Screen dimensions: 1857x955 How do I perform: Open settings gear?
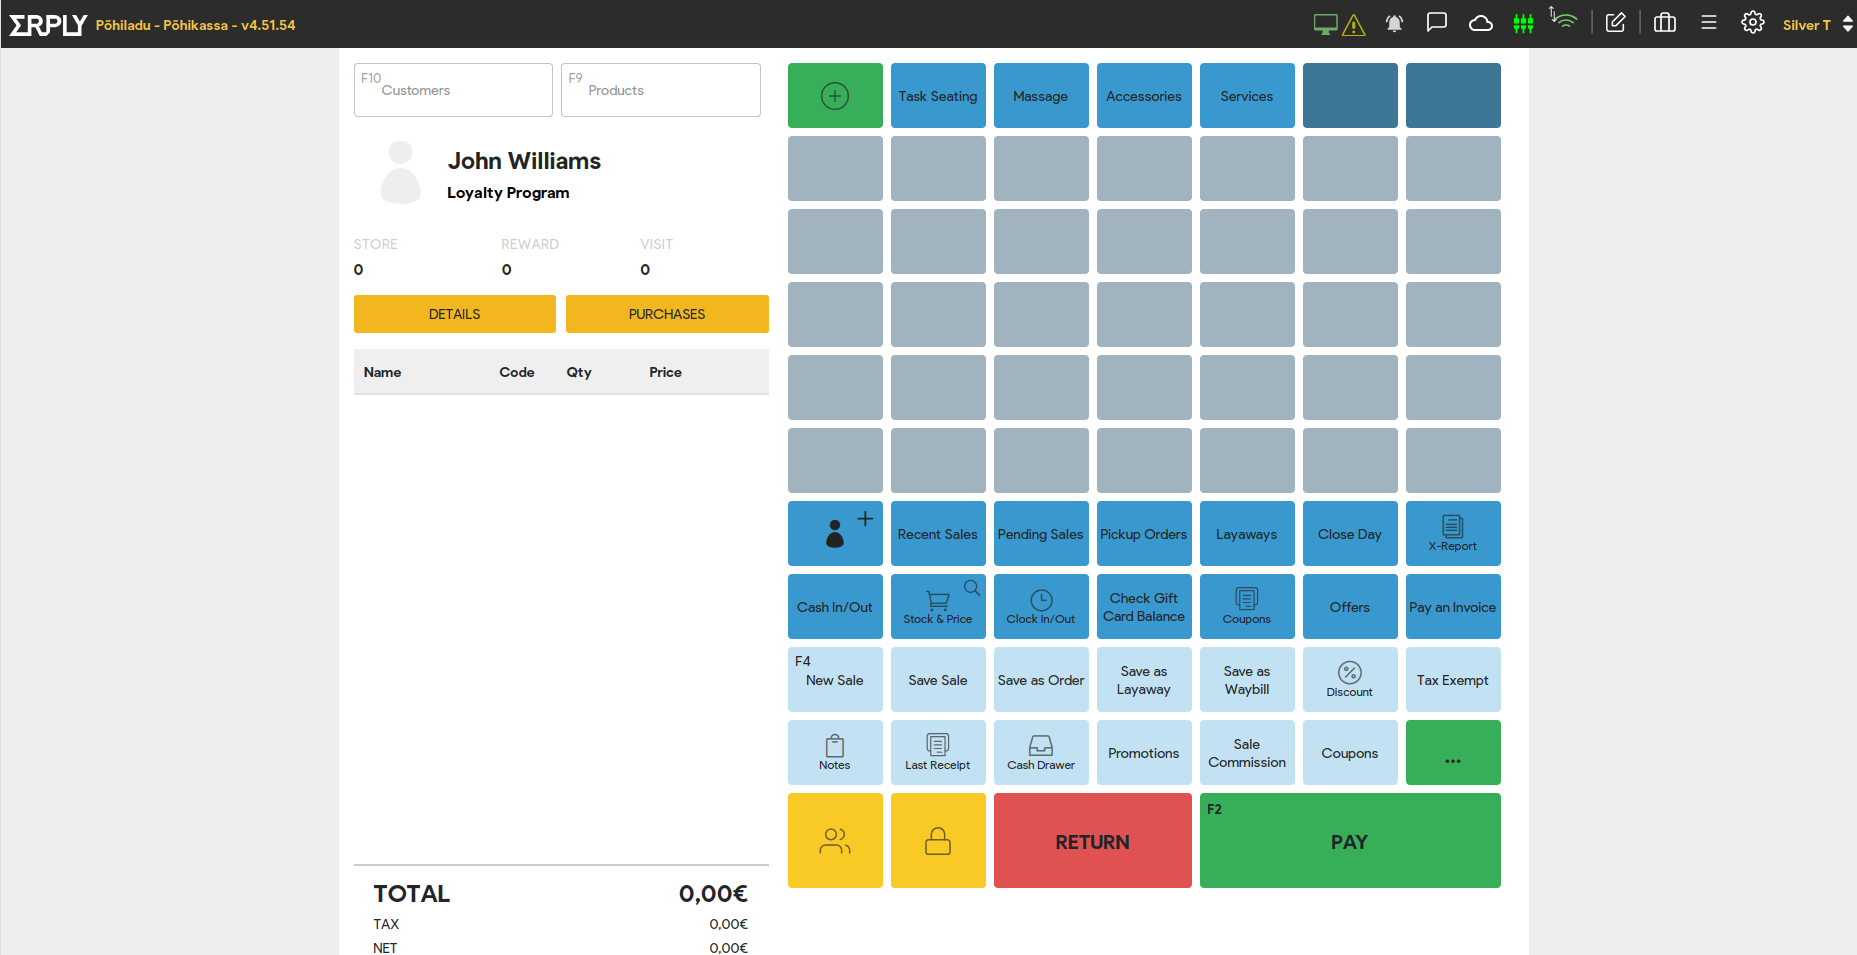(x=1753, y=23)
